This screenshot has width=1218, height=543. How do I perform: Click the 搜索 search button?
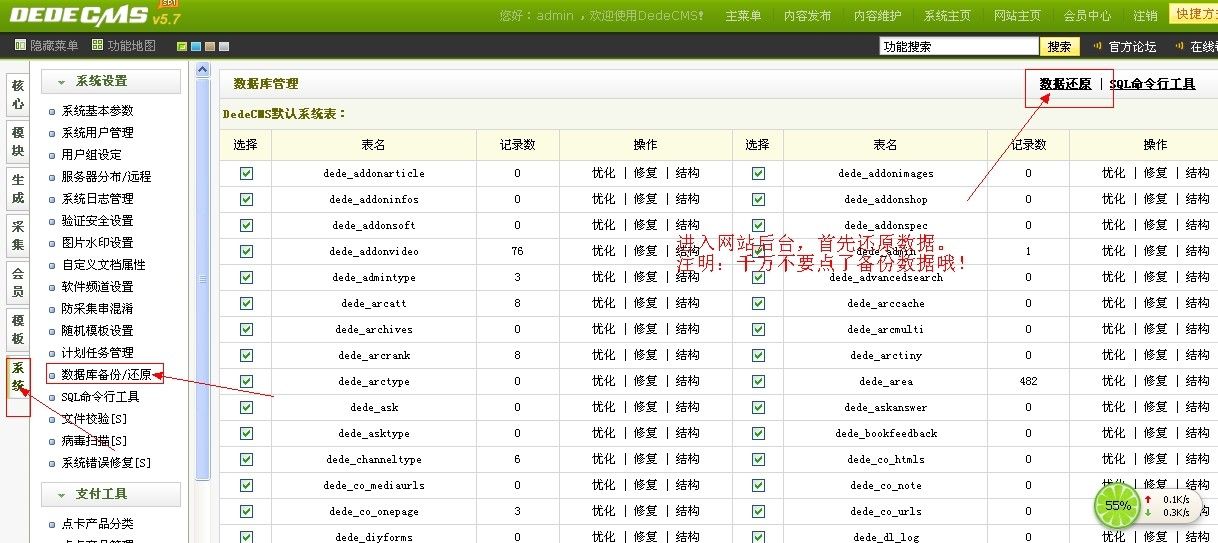click(1060, 47)
